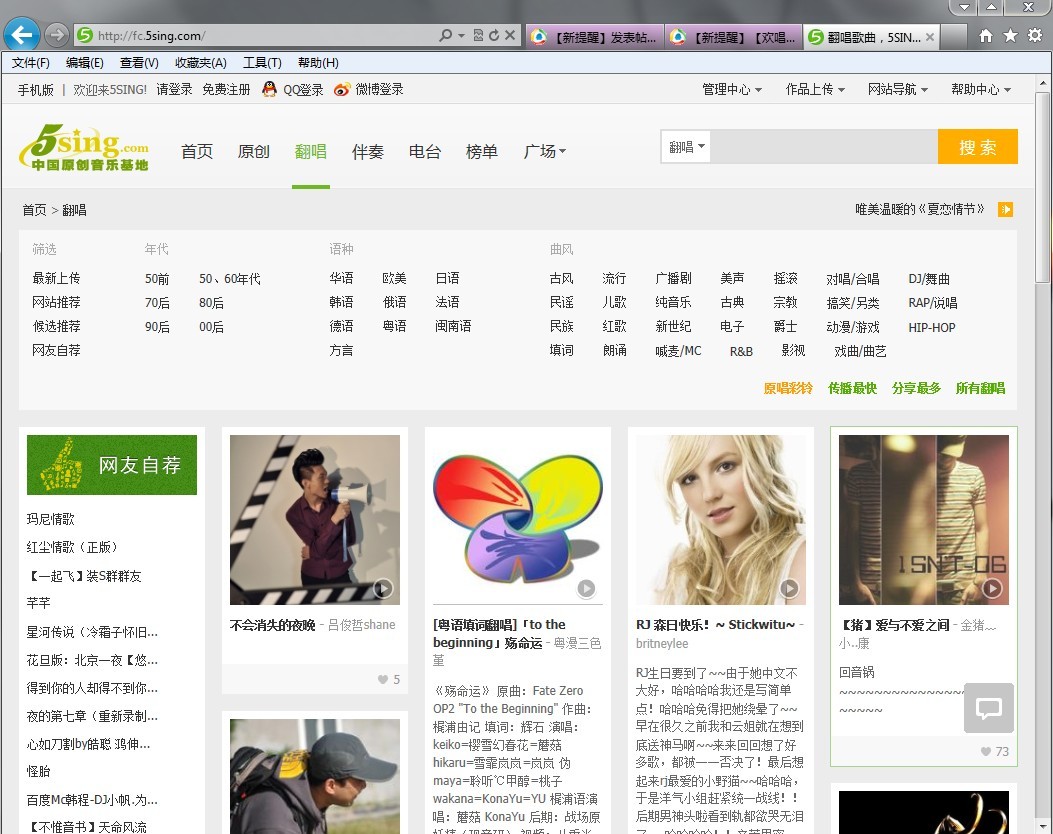Click the search magnifier in address bar

[445, 36]
